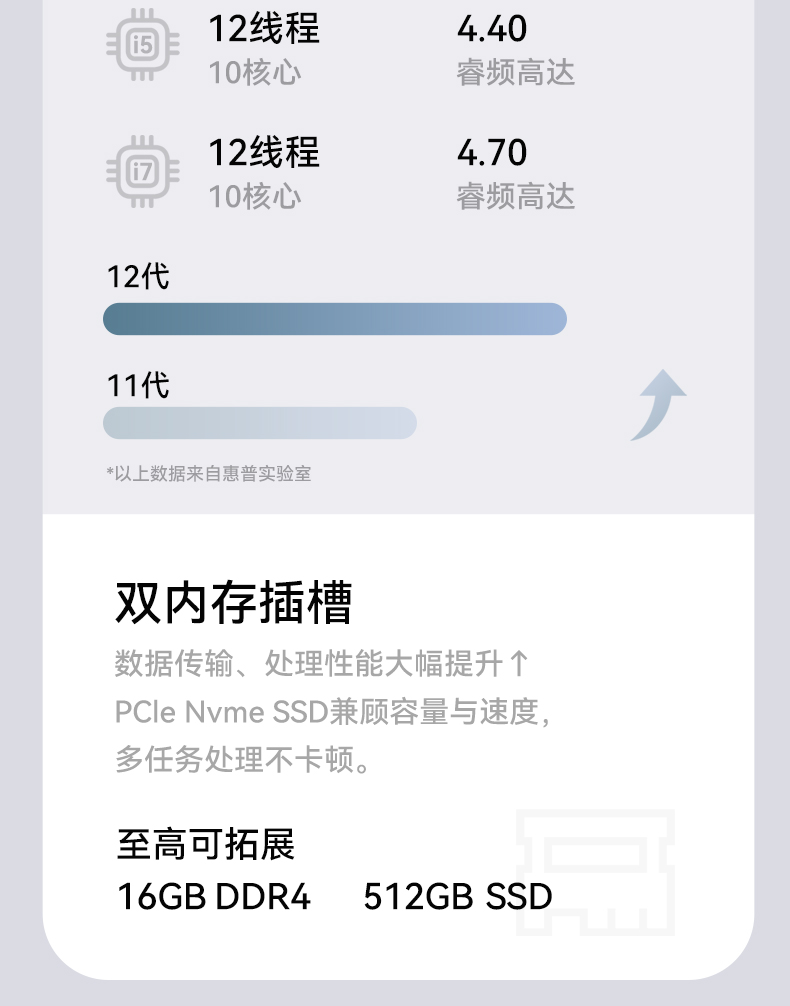The image size is (790, 1006).
Task: Click the i7 processor chip icon
Action: point(143,171)
